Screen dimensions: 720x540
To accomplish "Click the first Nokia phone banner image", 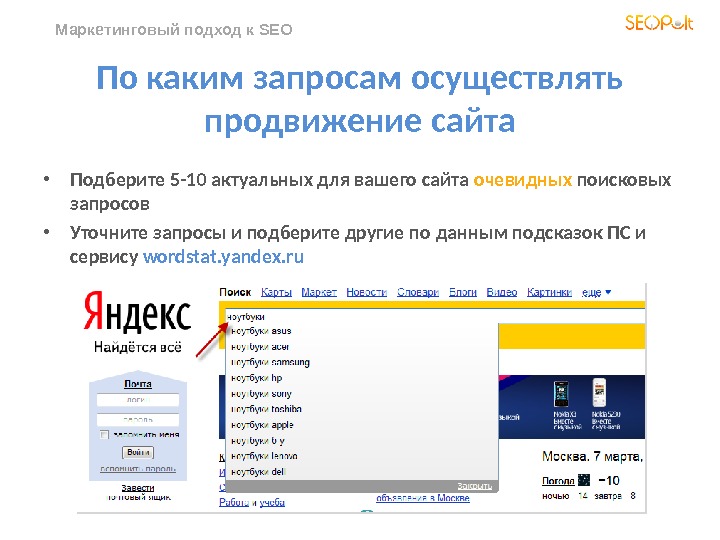I will pos(561,394).
